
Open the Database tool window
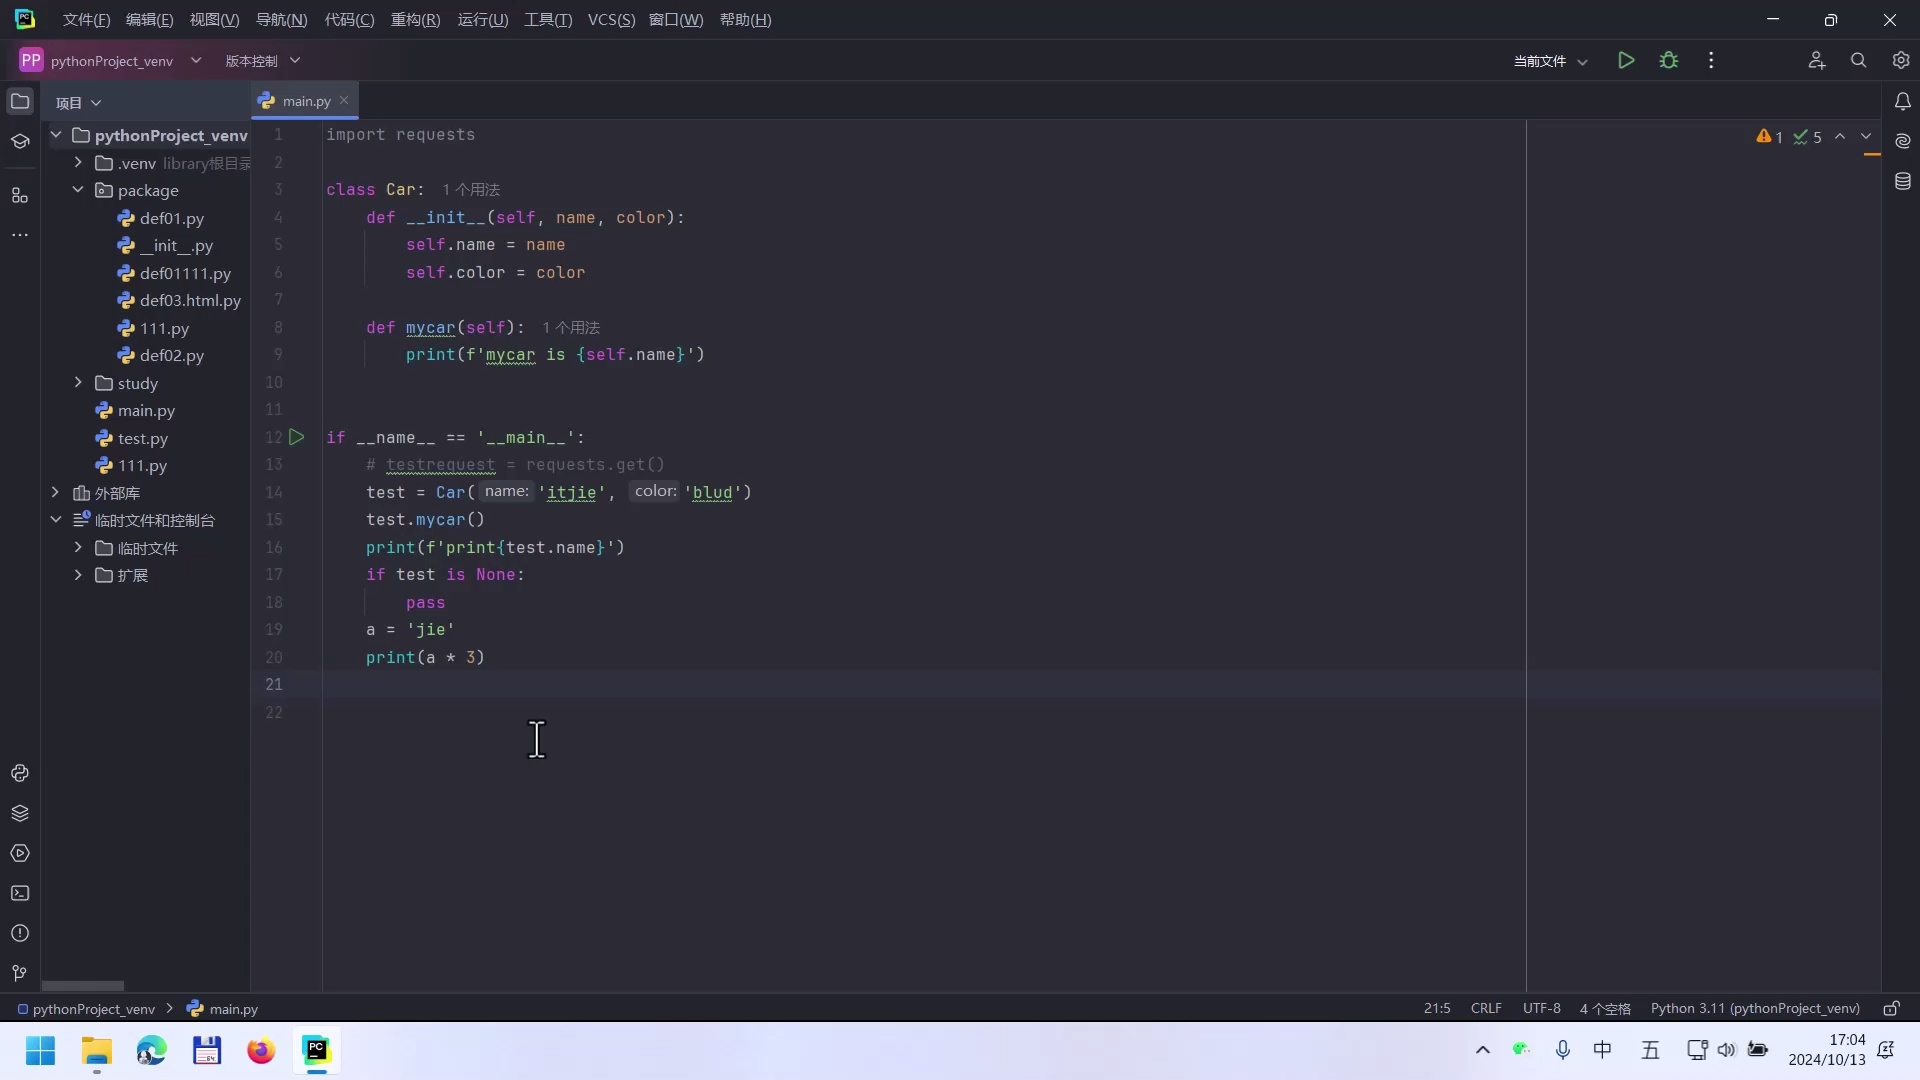[x=1902, y=181]
